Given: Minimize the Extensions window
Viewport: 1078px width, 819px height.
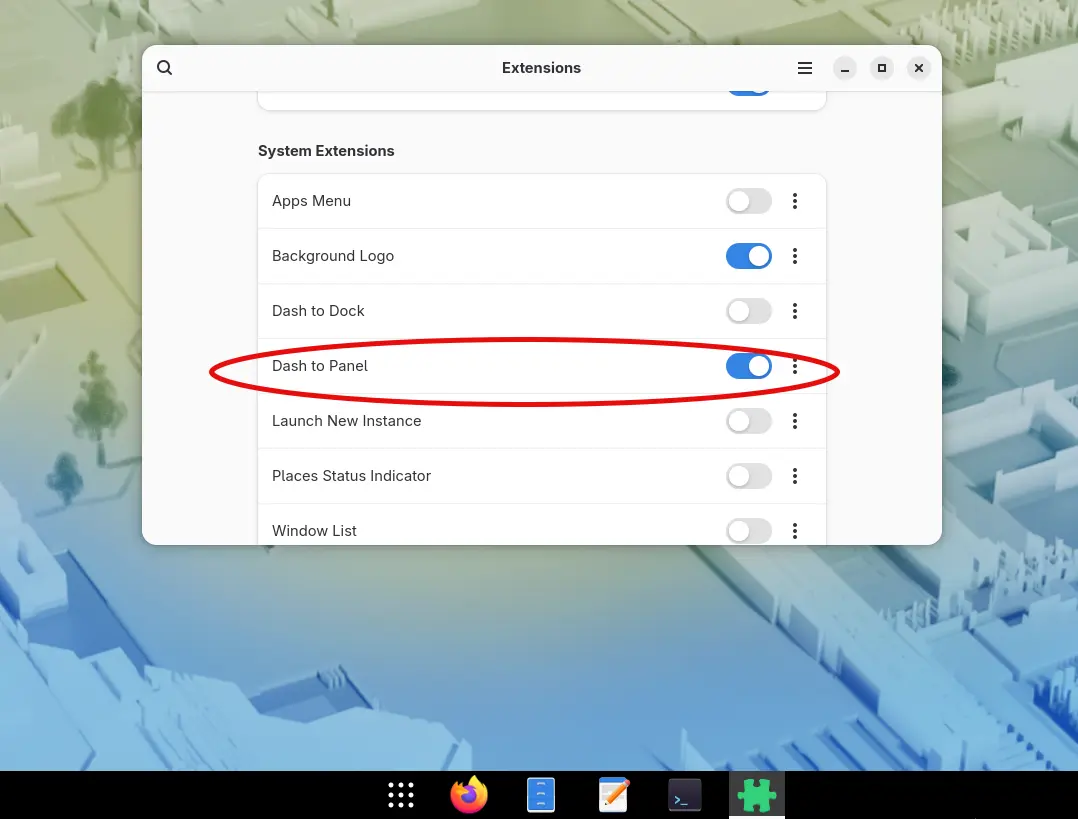Looking at the screenshot, I should pos(844,68).
